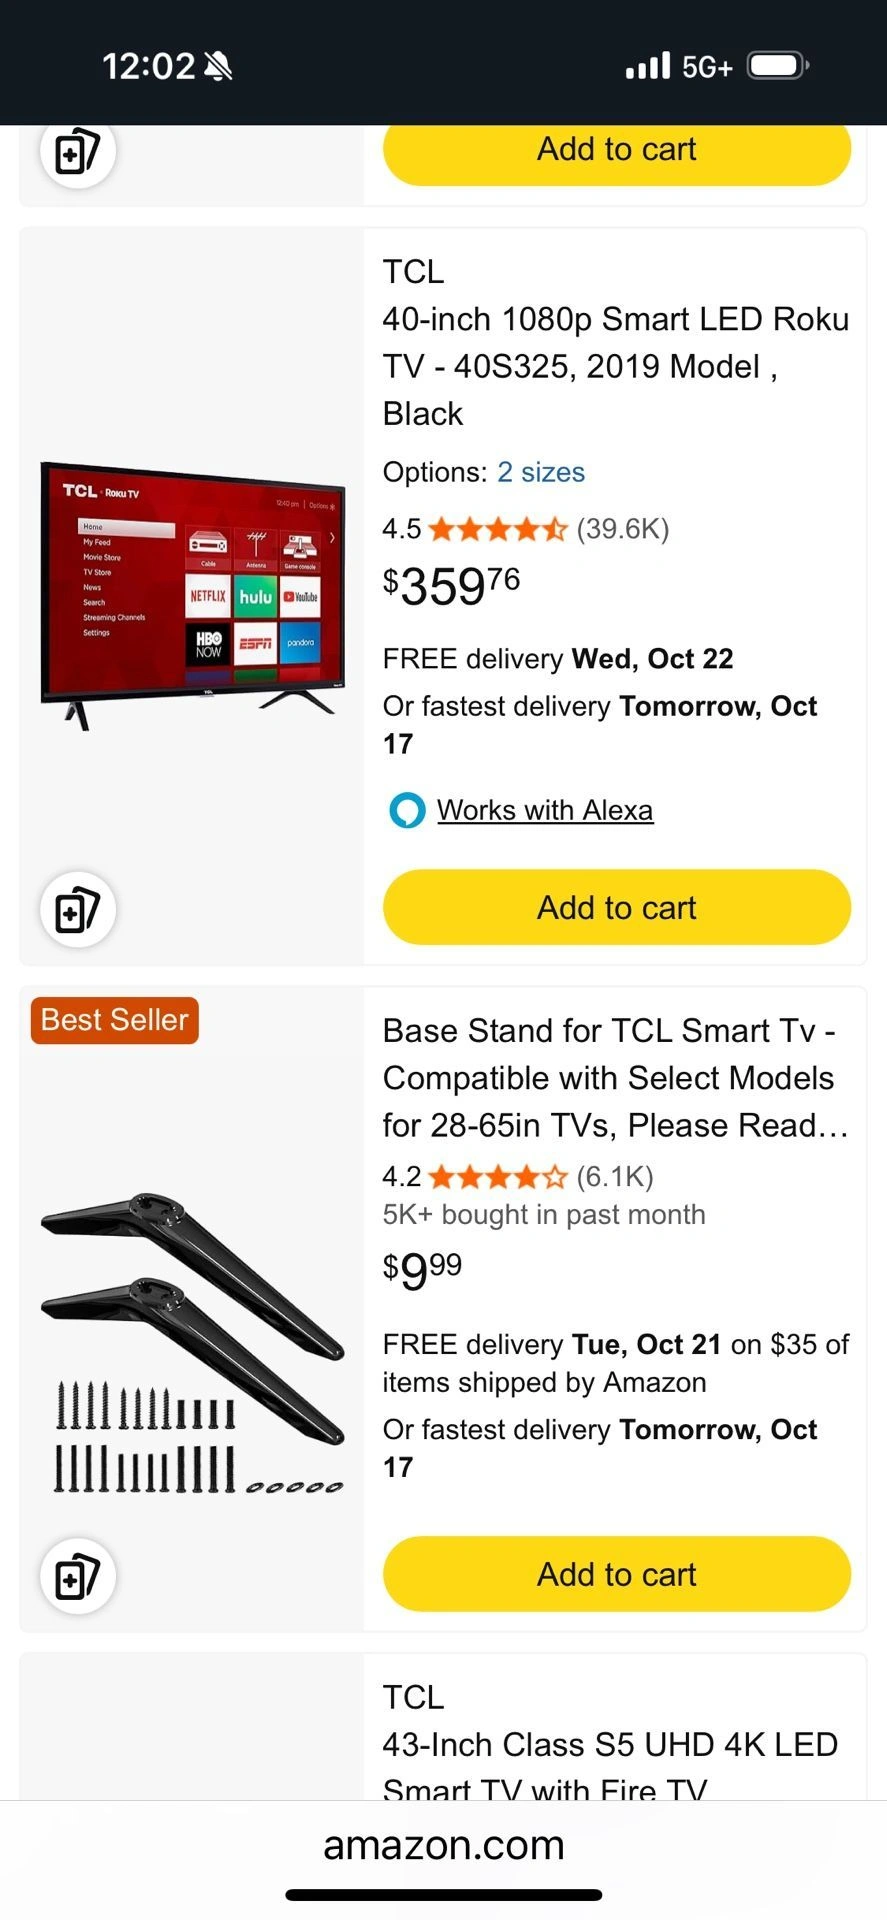
Task: Tap the star rating of TCL 40-inch TV
Action: click(497, 529)
